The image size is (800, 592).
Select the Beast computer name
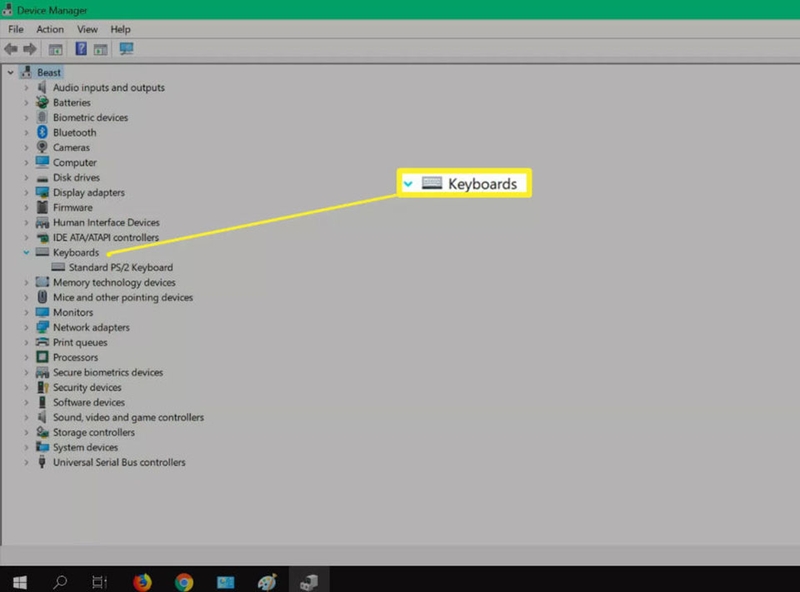[x=49, y=72]
